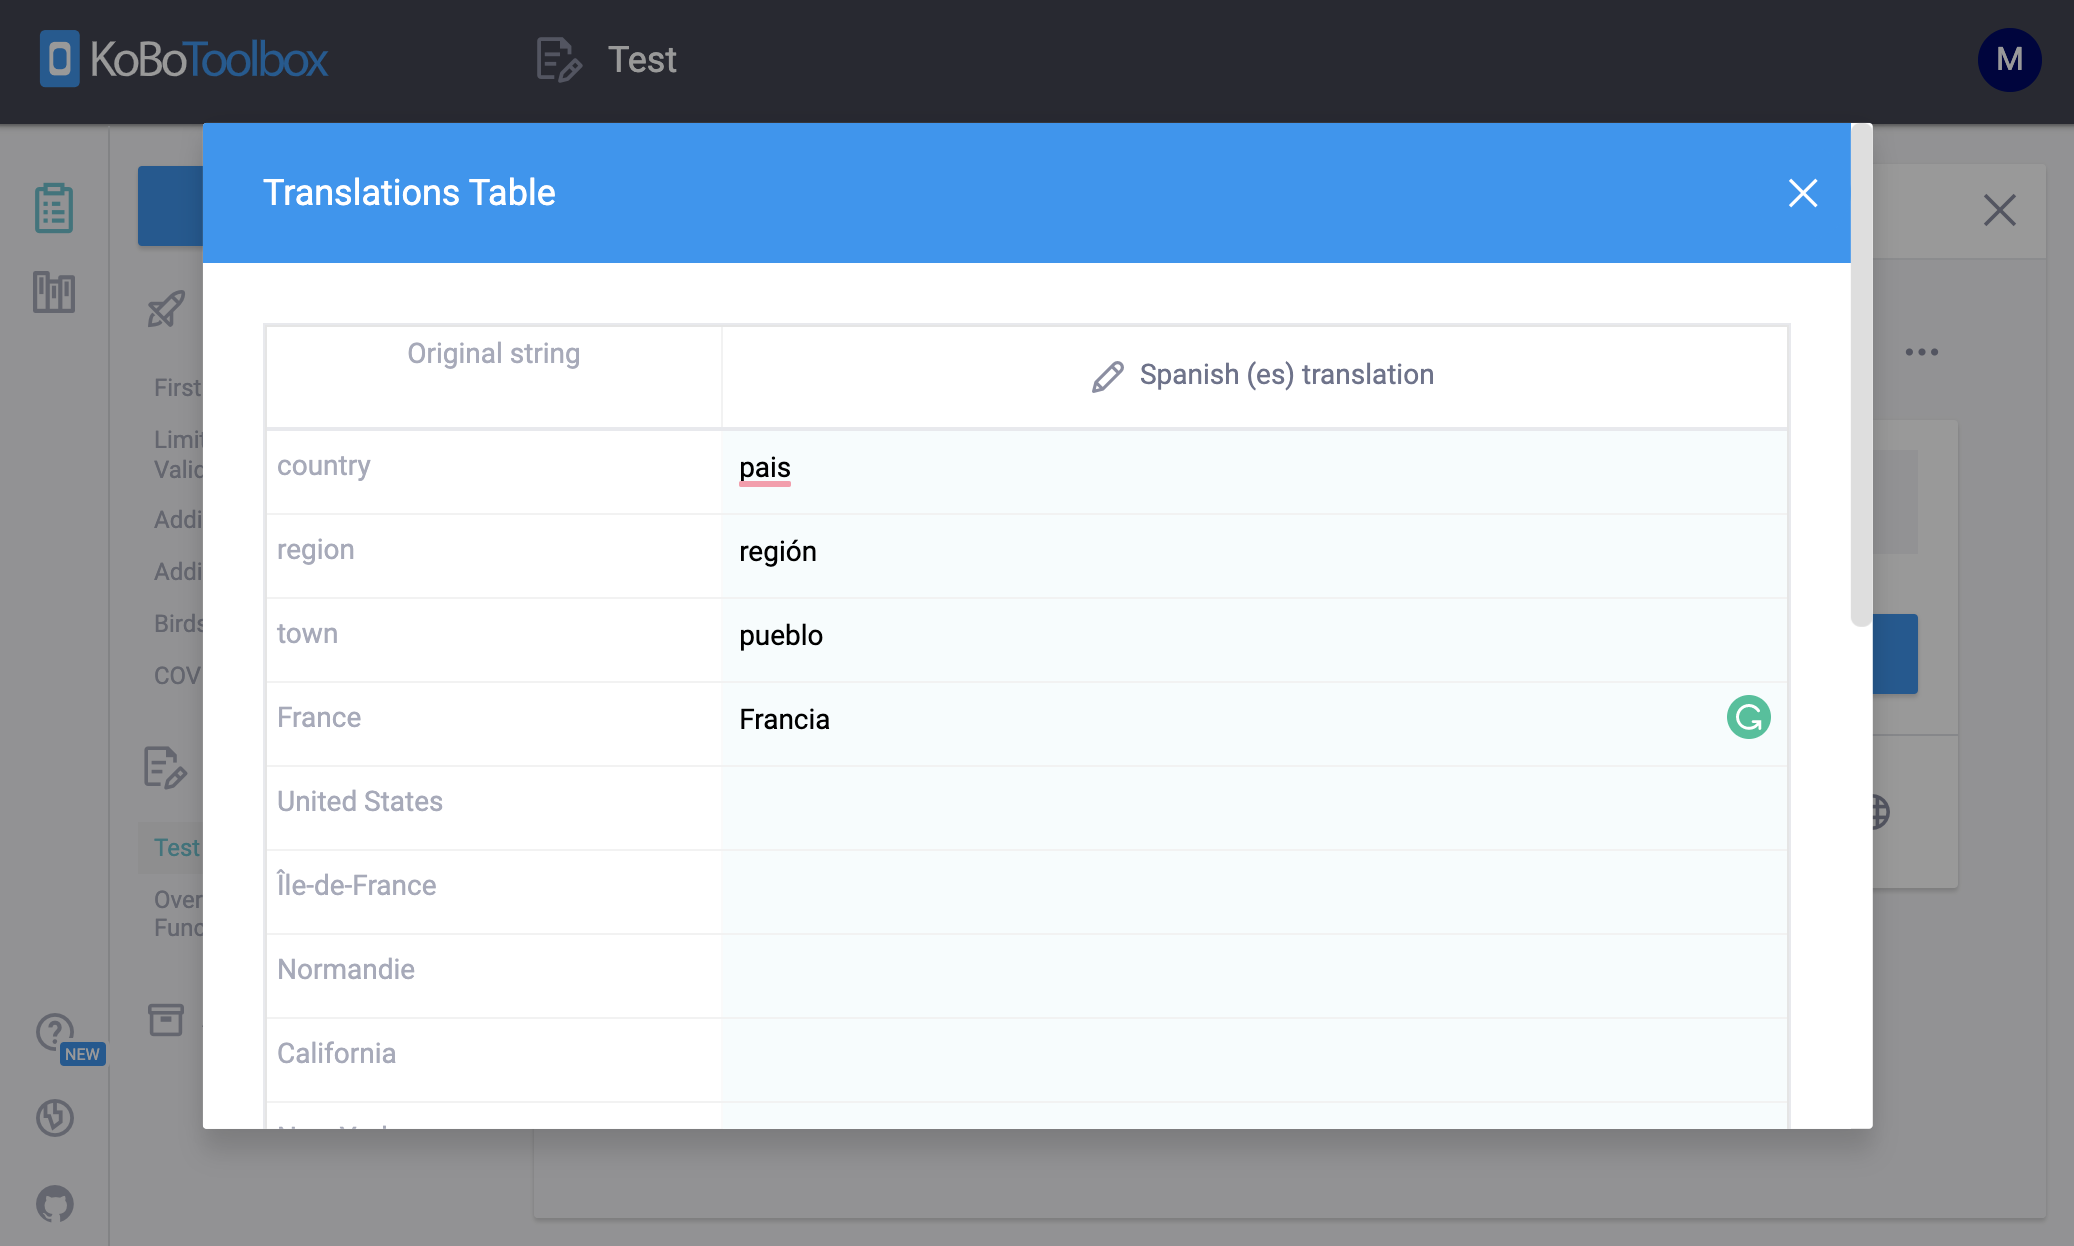
Task: Click the modal vertical scrollbar thumb
Action: coord(1860,375)
